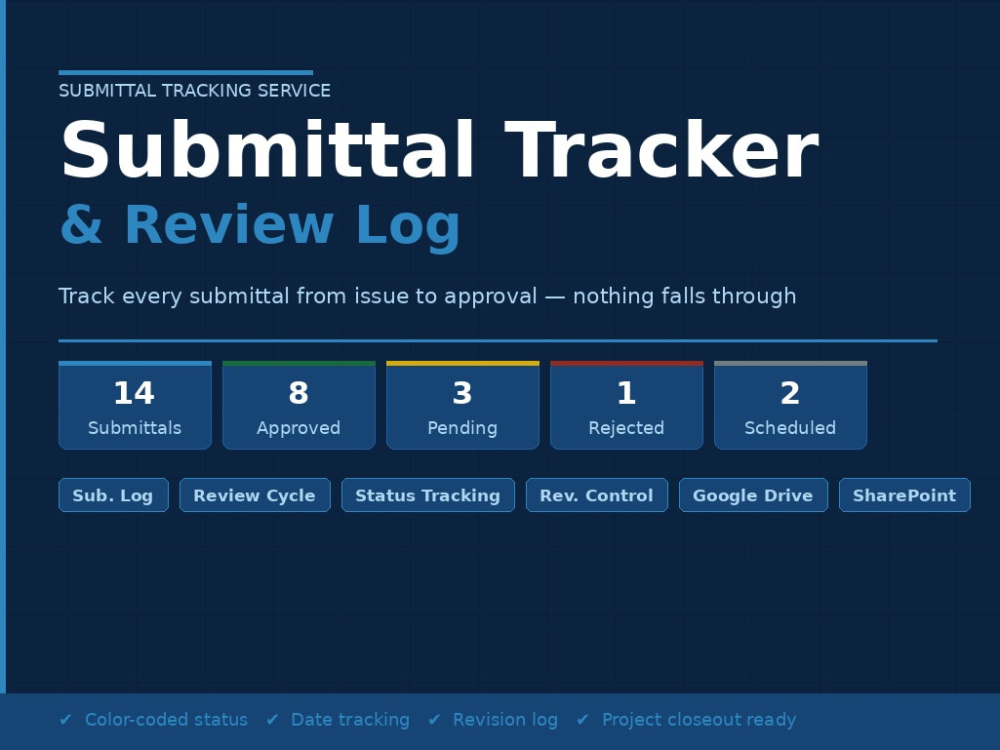The image size is (1000, 750).
Task: Click the checkmark before Project closeout ready
Action: 582,720
